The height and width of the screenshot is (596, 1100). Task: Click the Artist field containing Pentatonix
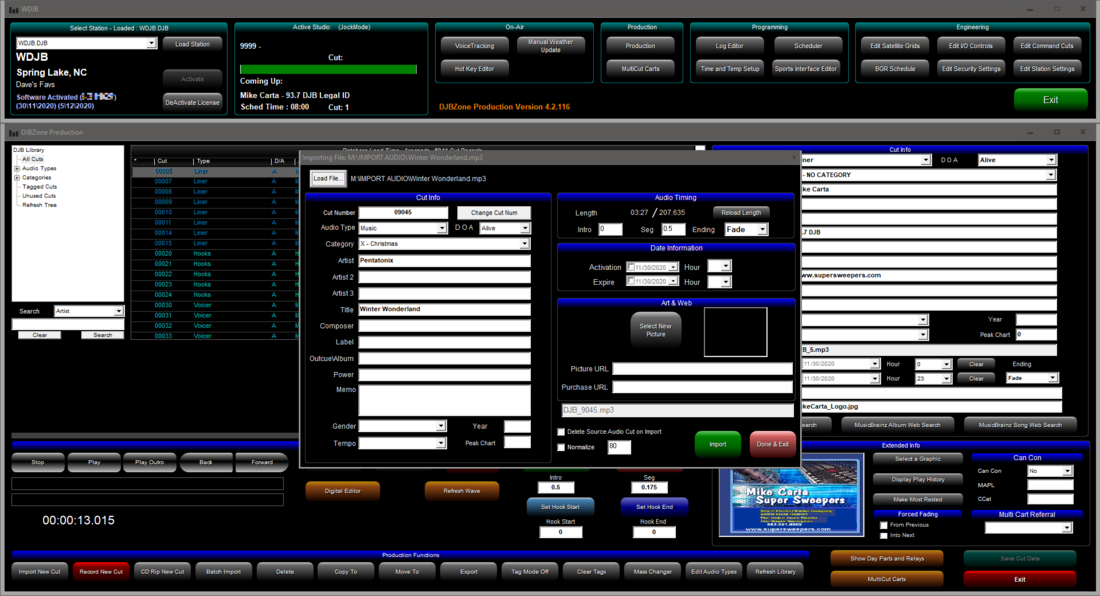coord(444,260)
